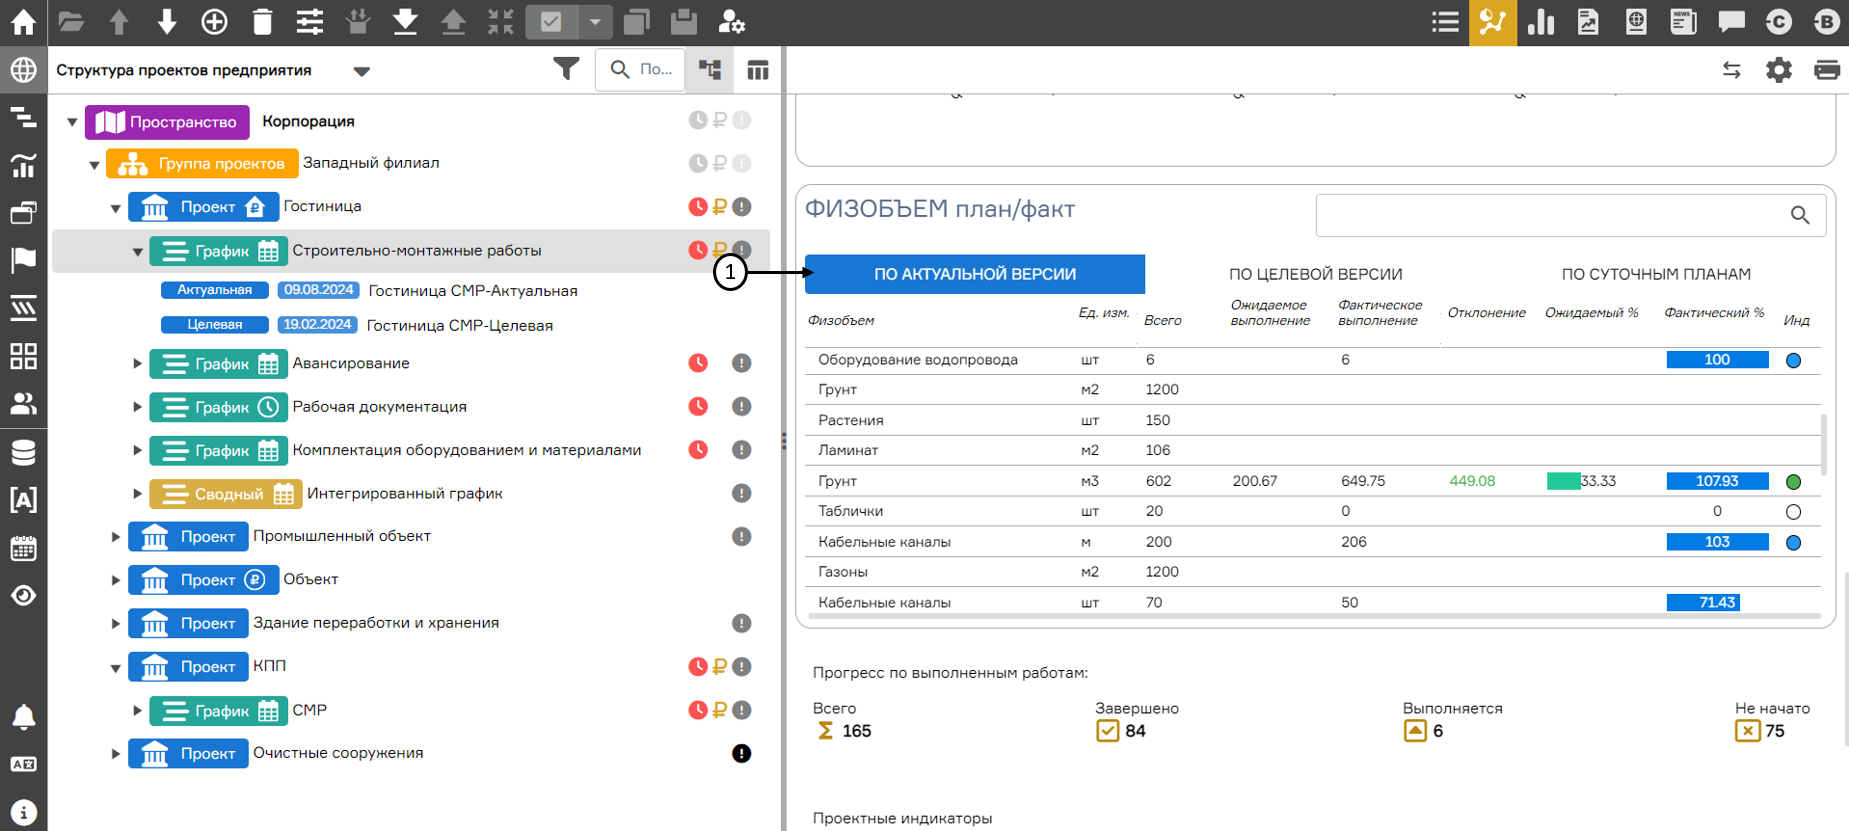The image size is (1849, 831).
Task: Select ПО АКТУАЛЬНОЙ ВЕРСИИ tab
Action: (x=975, y=274)
